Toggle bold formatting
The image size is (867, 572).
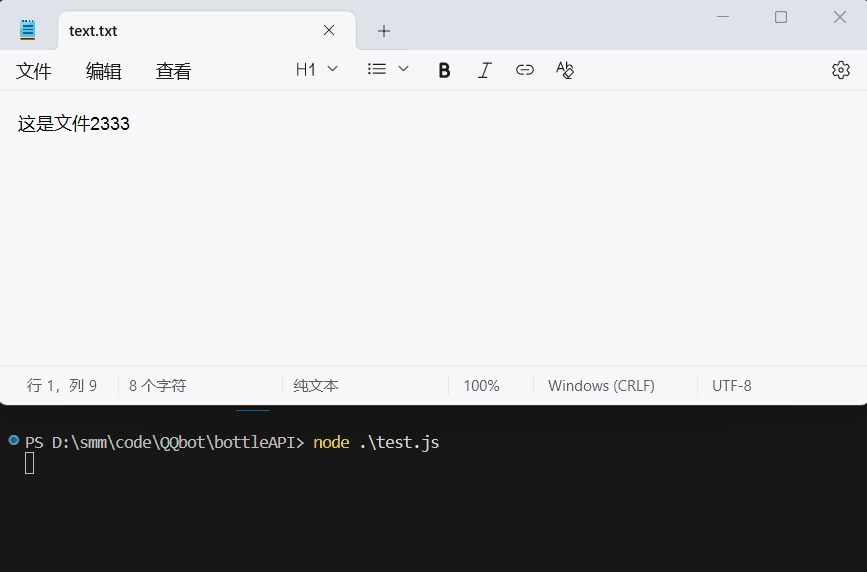coord(444,70)
